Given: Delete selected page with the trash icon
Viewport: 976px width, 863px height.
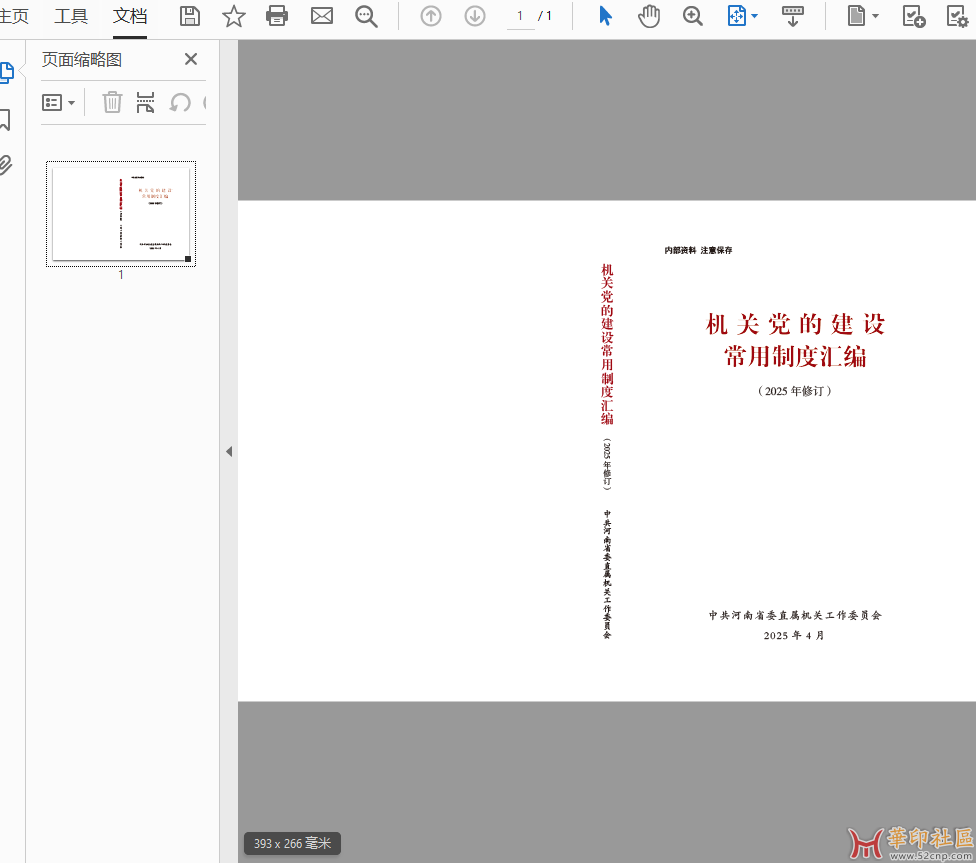Looking at the screenshot, I should coord(112,102).
